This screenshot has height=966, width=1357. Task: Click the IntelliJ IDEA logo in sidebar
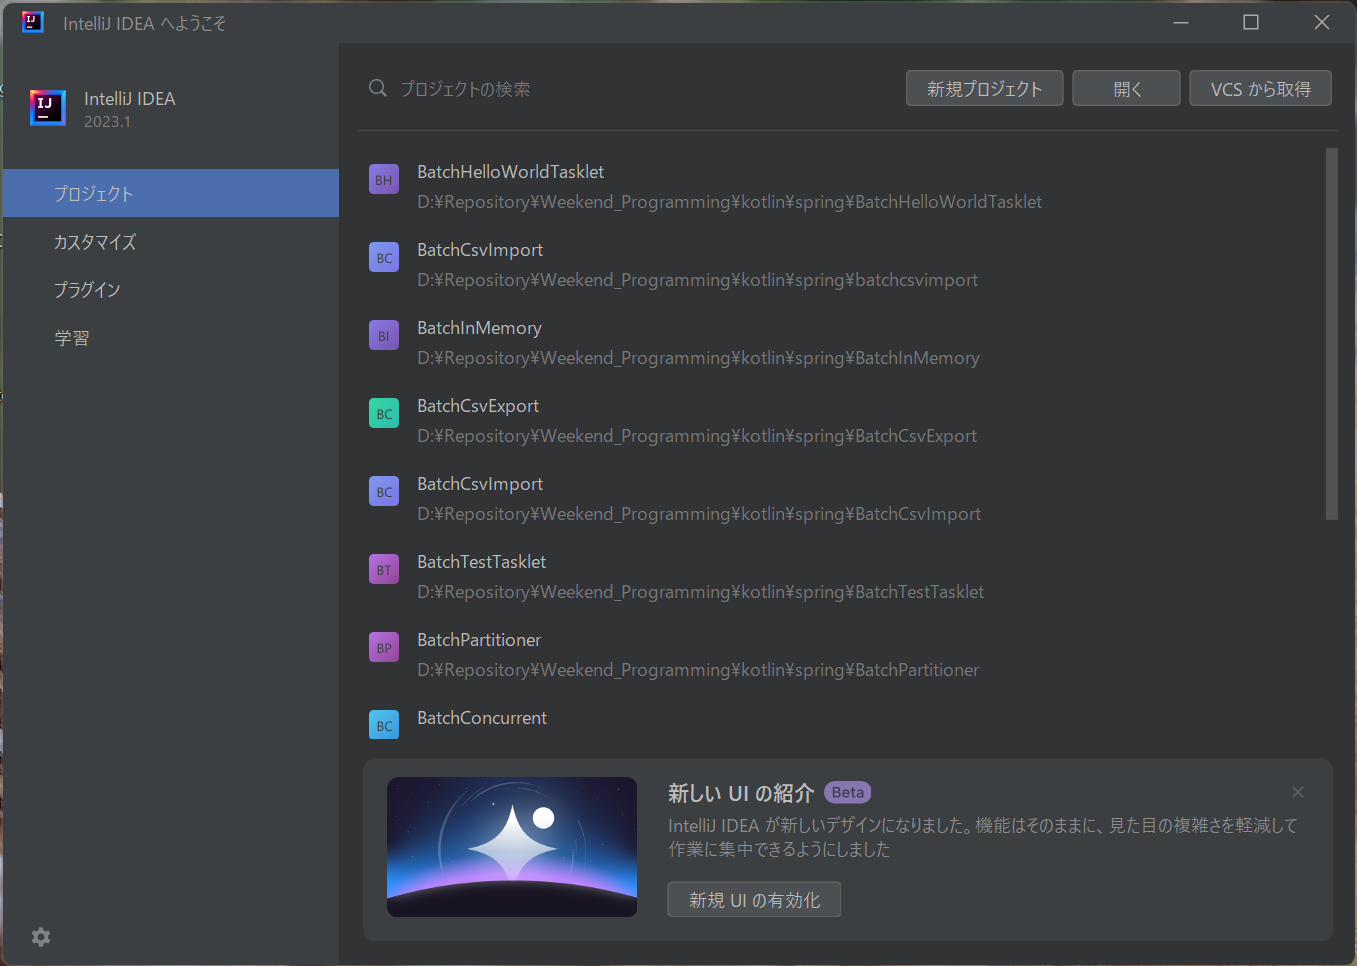[x=48, y=108]
